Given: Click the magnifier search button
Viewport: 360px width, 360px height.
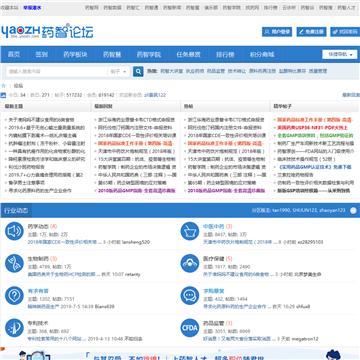Looking at the screenshot, I should point(138,71).
